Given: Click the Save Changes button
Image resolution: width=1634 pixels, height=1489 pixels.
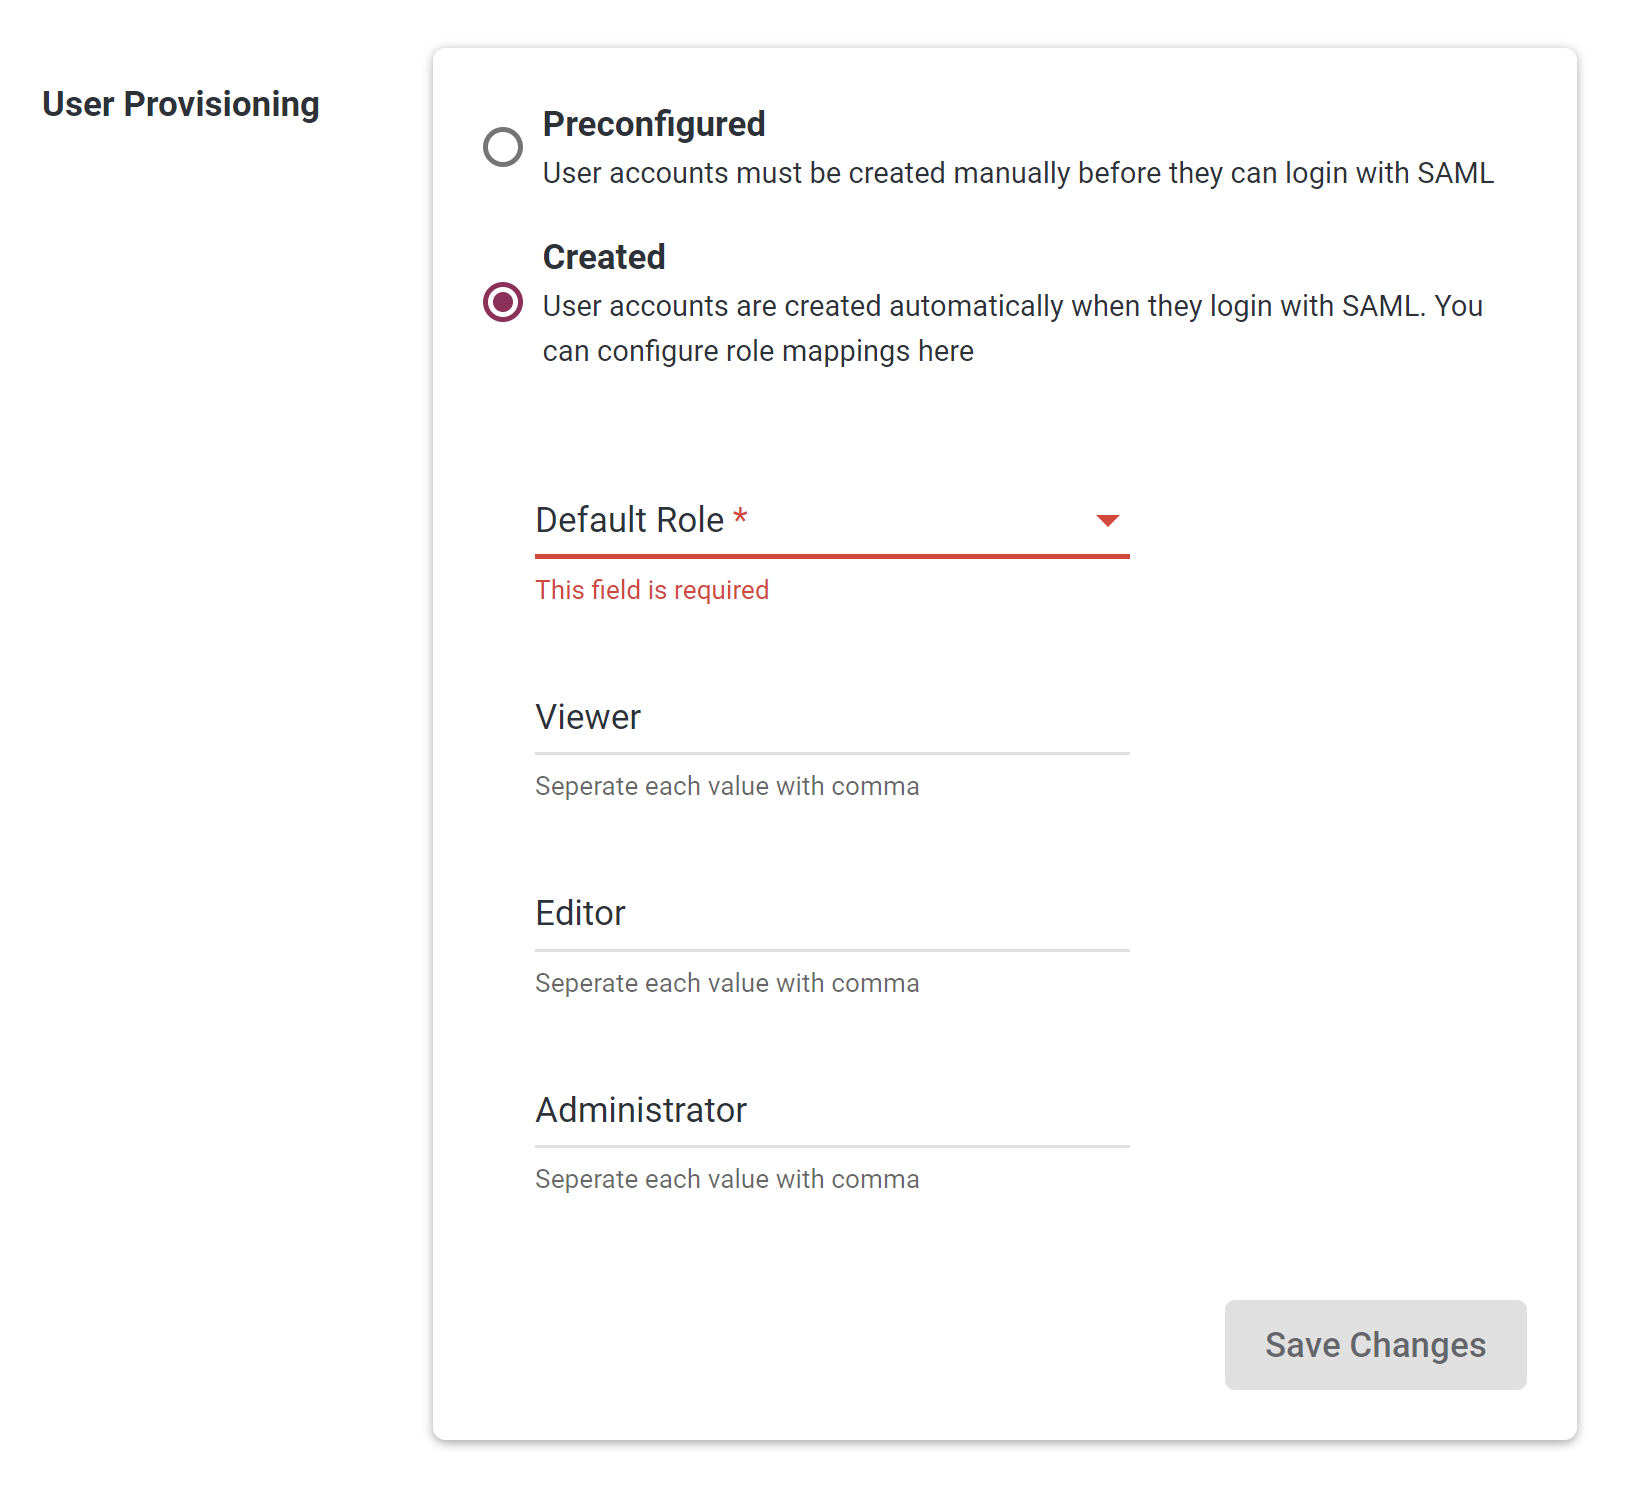Looking at the screenshot, I should coord(1375,1345).
